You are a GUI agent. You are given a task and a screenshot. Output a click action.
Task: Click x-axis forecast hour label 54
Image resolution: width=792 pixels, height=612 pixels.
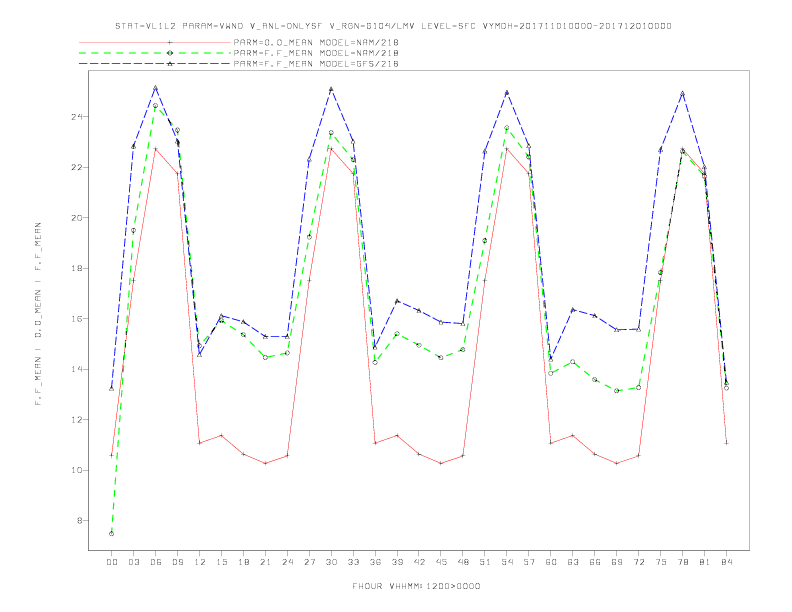[507, 562]
